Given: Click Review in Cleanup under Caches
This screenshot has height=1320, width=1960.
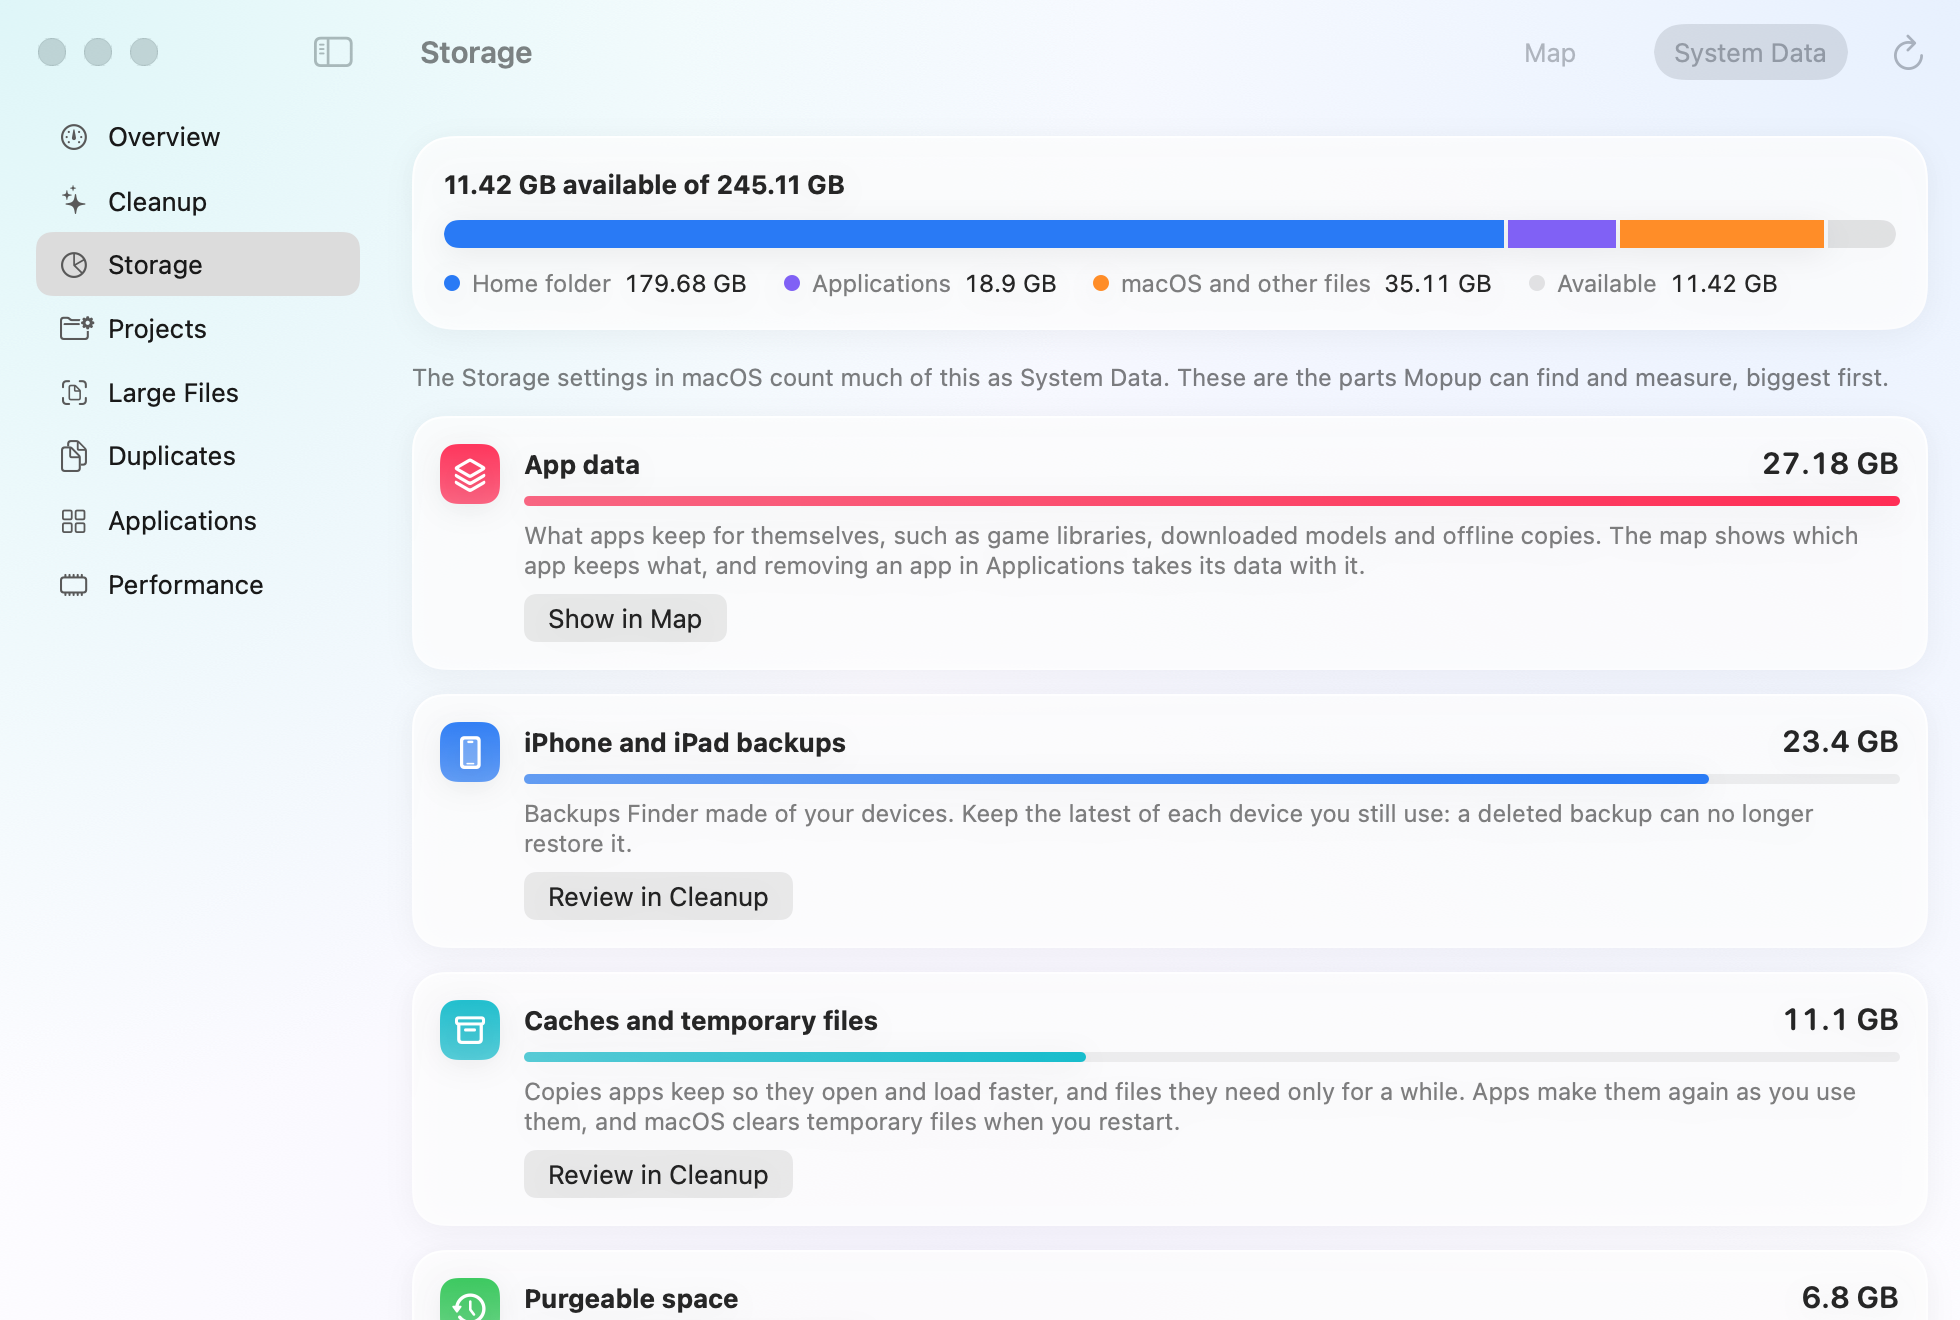Looking at the screenshot, I should click(x=658, y=1175).
